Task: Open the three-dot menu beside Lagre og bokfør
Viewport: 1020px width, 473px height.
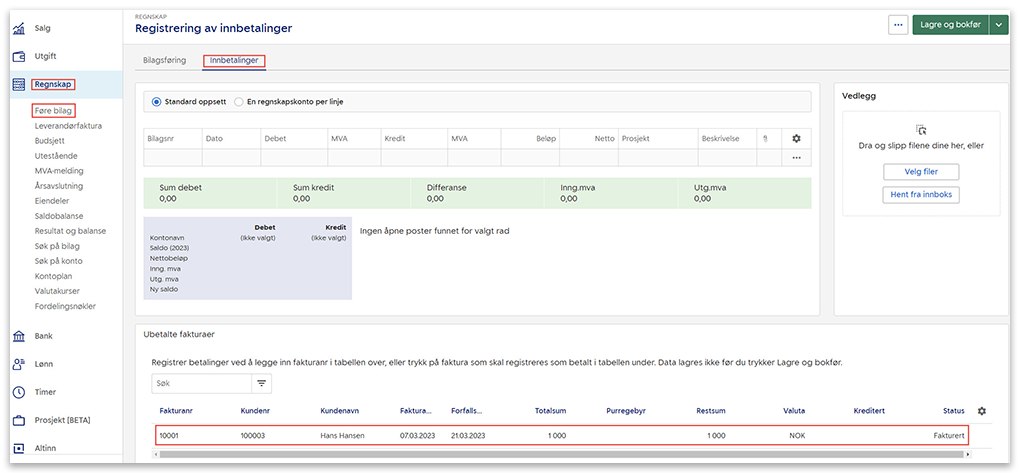Action: click(x=898, y=25)
